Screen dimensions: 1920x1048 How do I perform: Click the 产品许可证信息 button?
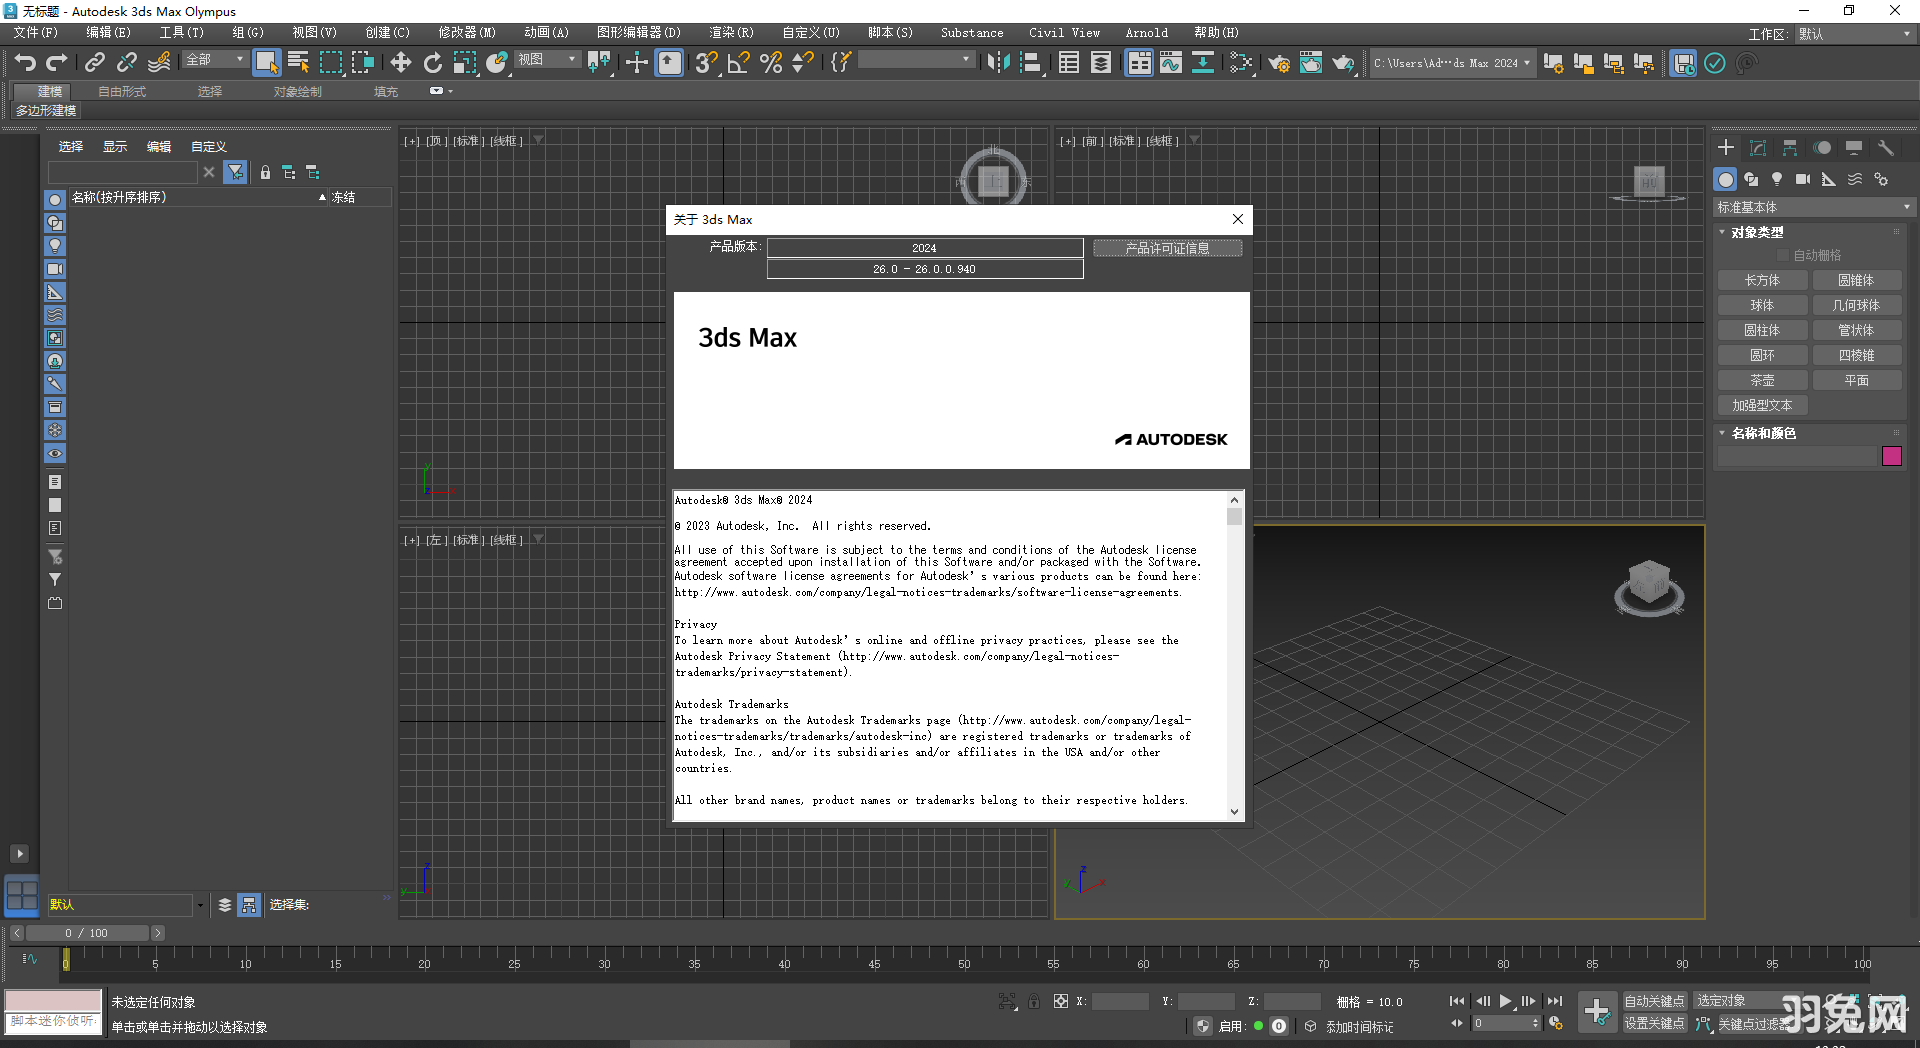click(x=1166, y=248)
